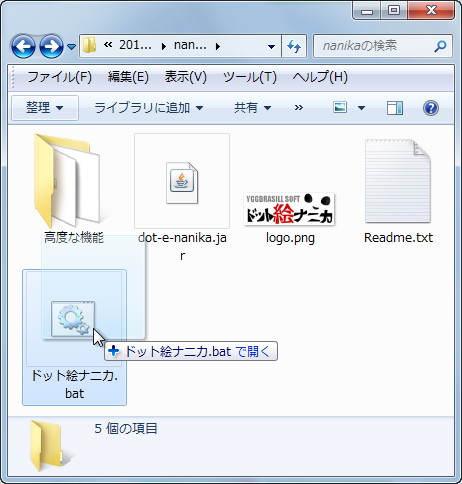
Task: Go forward with the Forward arrow button
Action: tap(51, 46)
